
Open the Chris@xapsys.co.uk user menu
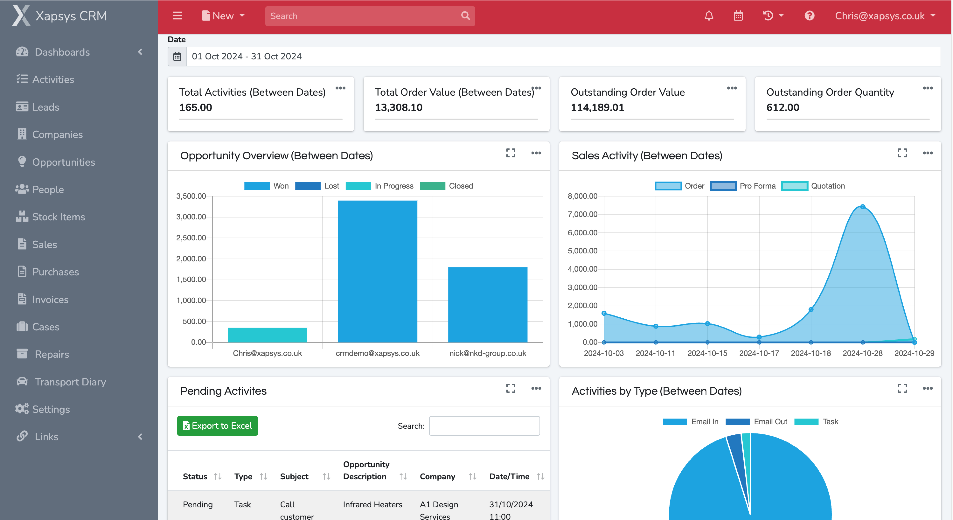pyautogui.click(x=885, y=16)
